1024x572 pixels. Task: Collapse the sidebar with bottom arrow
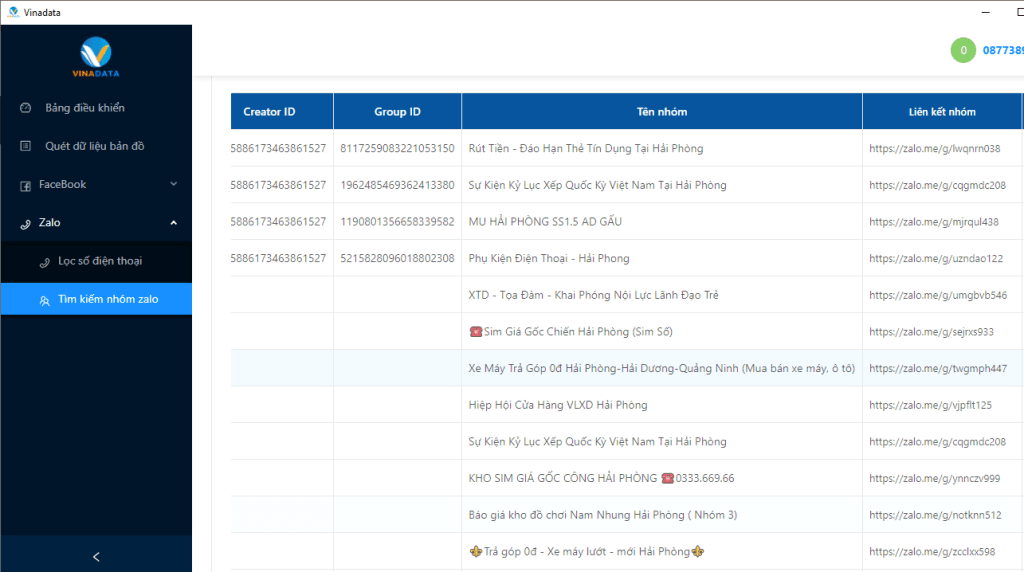pyautogui.click(x=96, y=556)
